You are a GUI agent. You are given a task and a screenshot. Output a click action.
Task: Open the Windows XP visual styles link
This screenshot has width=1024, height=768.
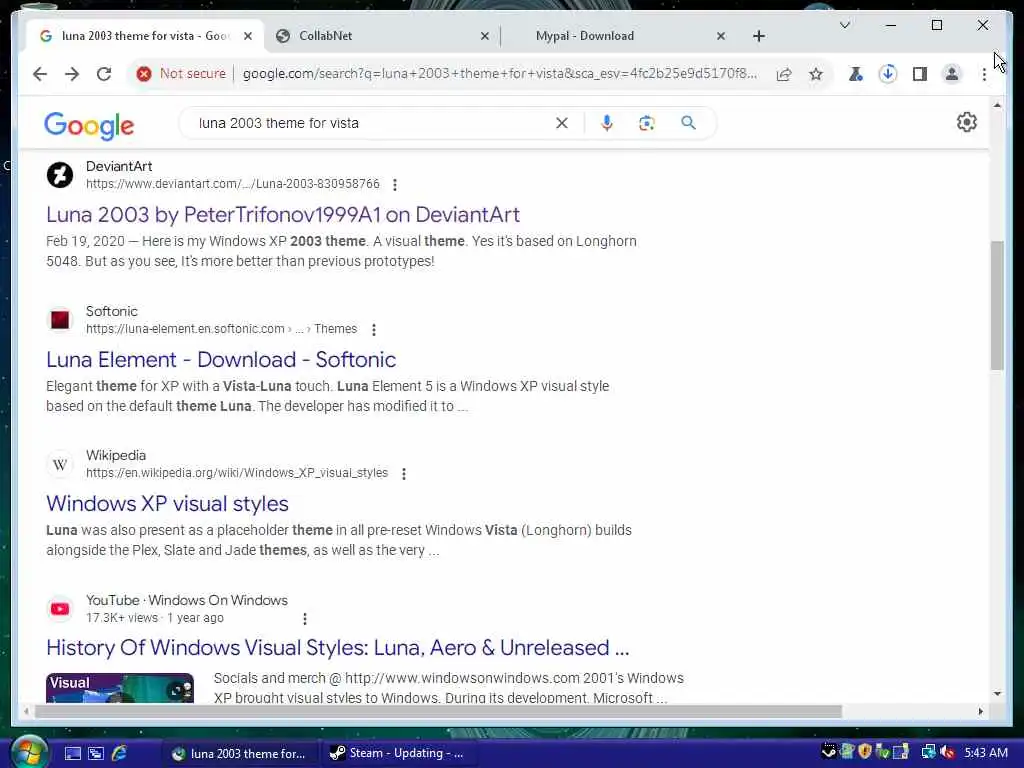click(167, 504)
